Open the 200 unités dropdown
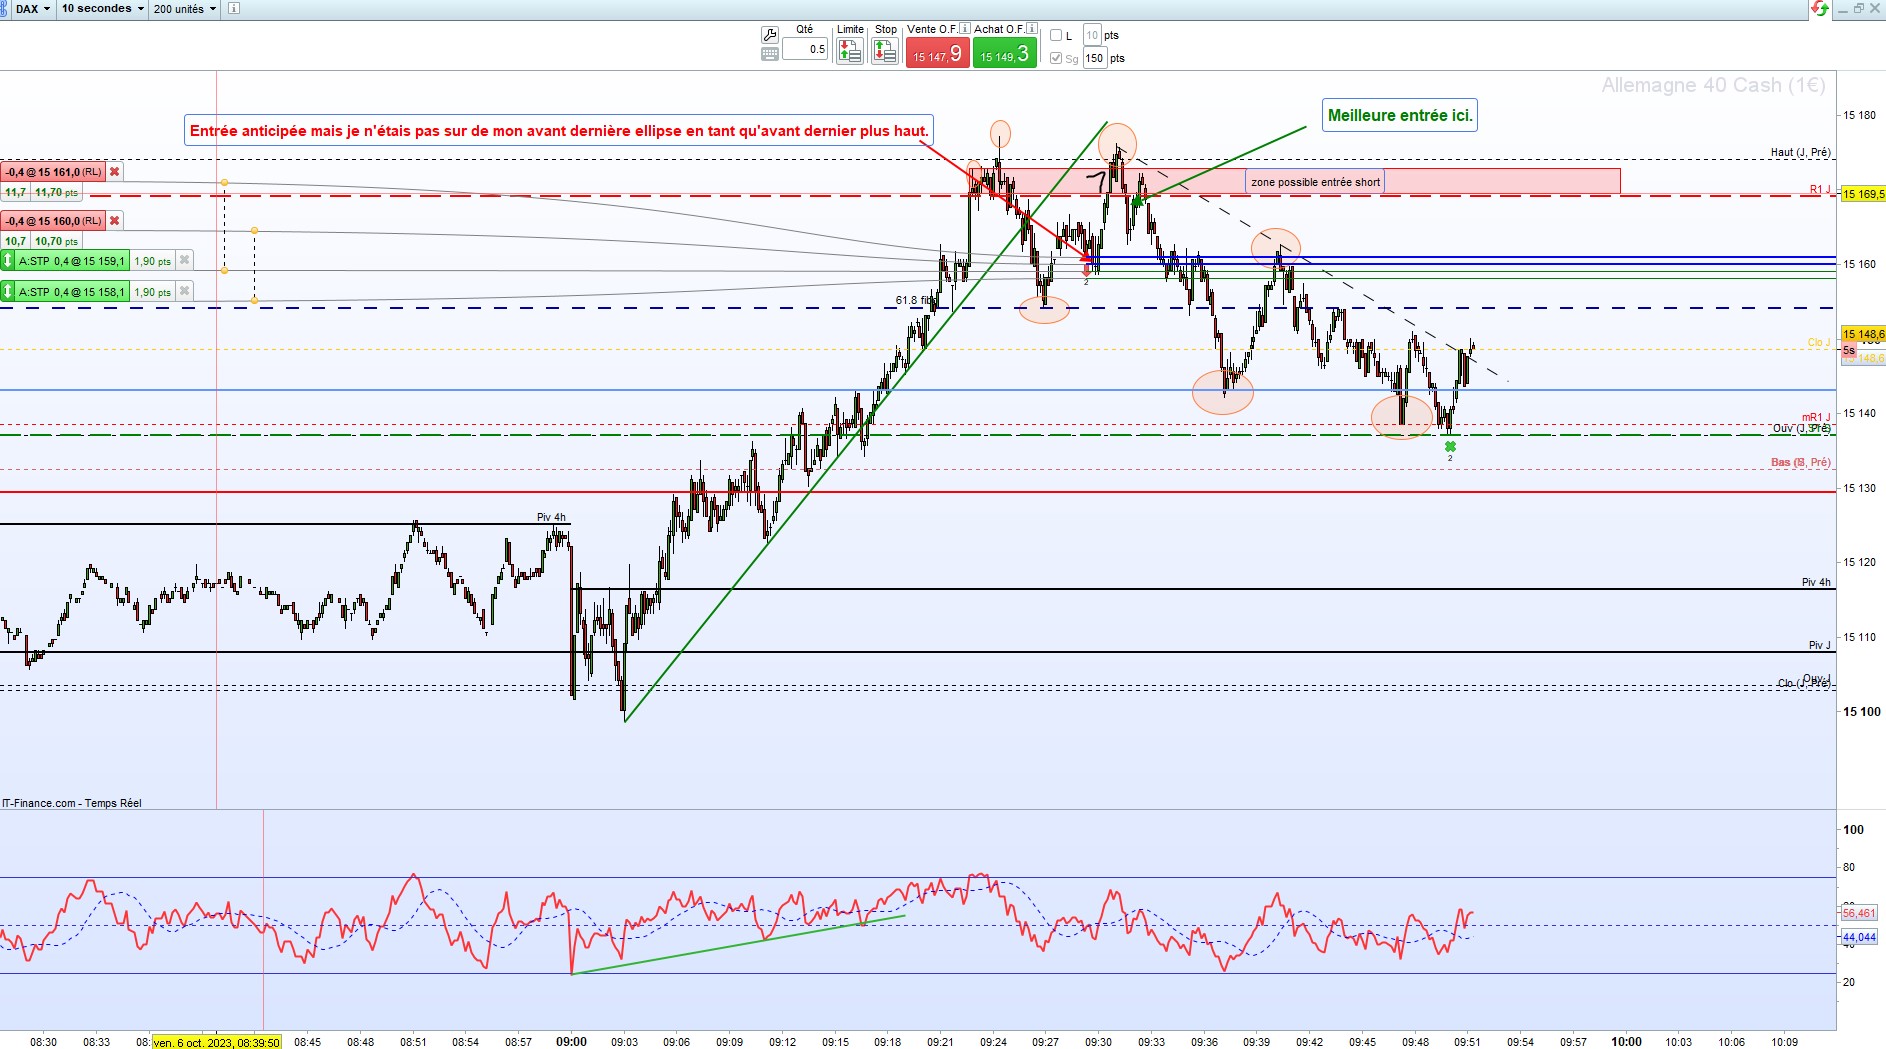 click(185, 8)
